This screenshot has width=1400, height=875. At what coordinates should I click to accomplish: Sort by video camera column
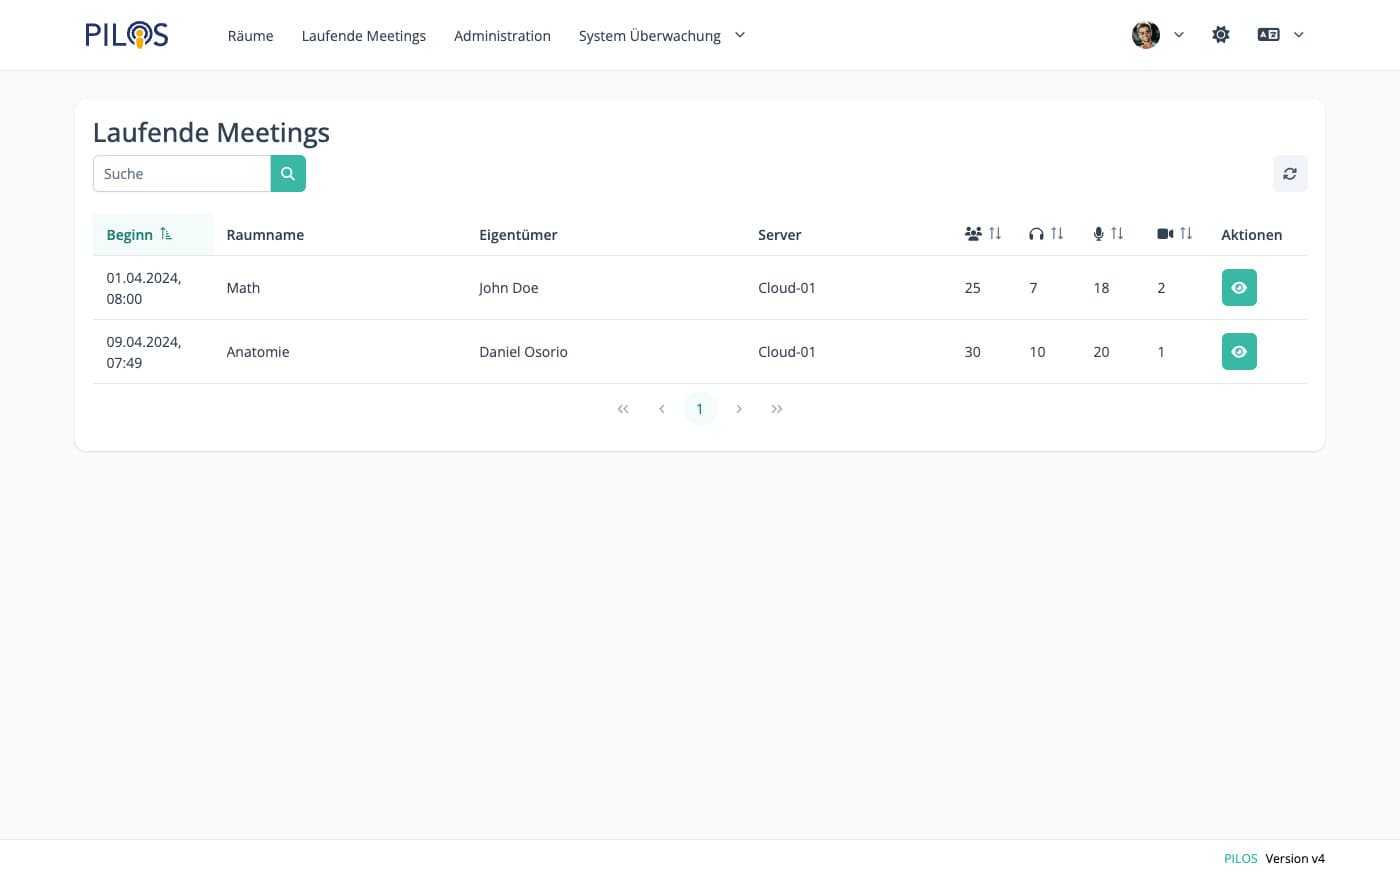coord(1174,234)
